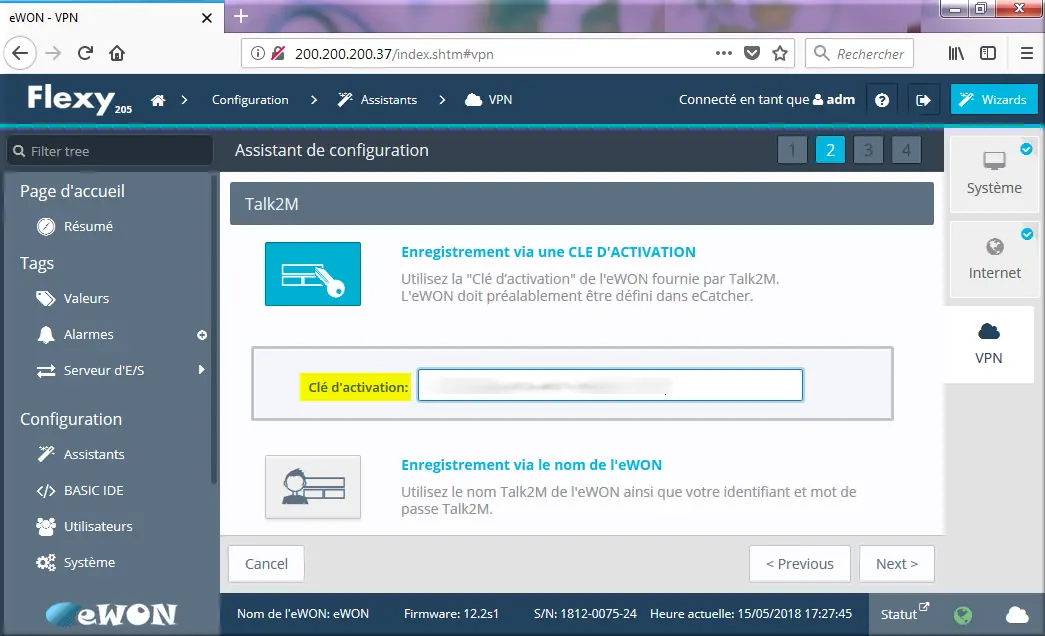Expand Alarmes with plus icon
The width and height of the screenshot is (1045, 636).
pos(202,335)
